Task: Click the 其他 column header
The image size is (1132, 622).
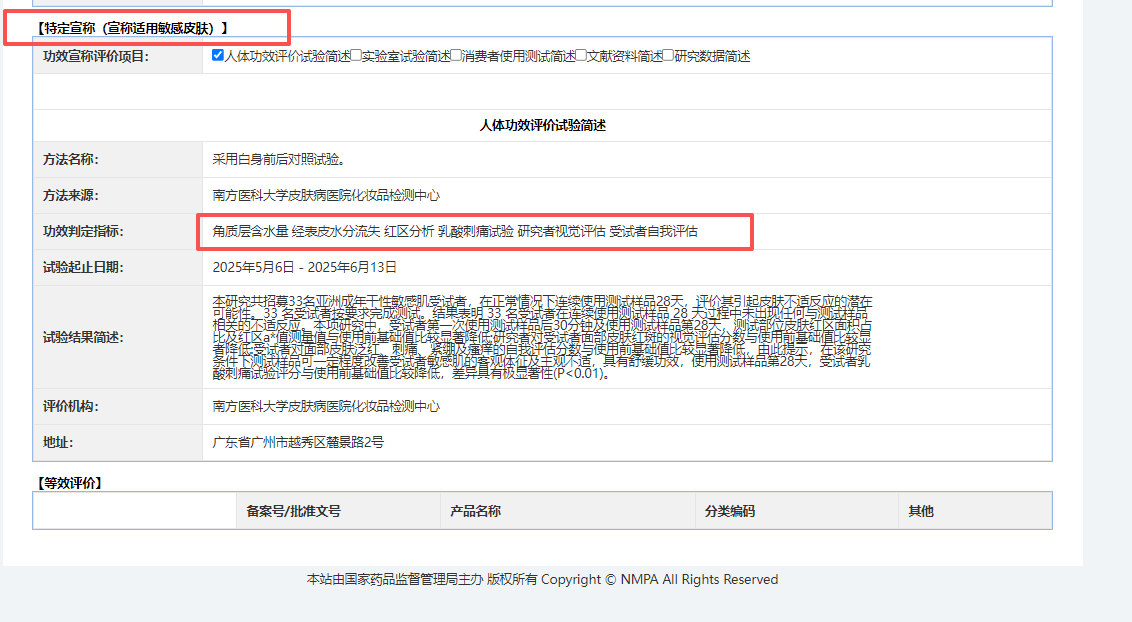Action: point(920,511)
